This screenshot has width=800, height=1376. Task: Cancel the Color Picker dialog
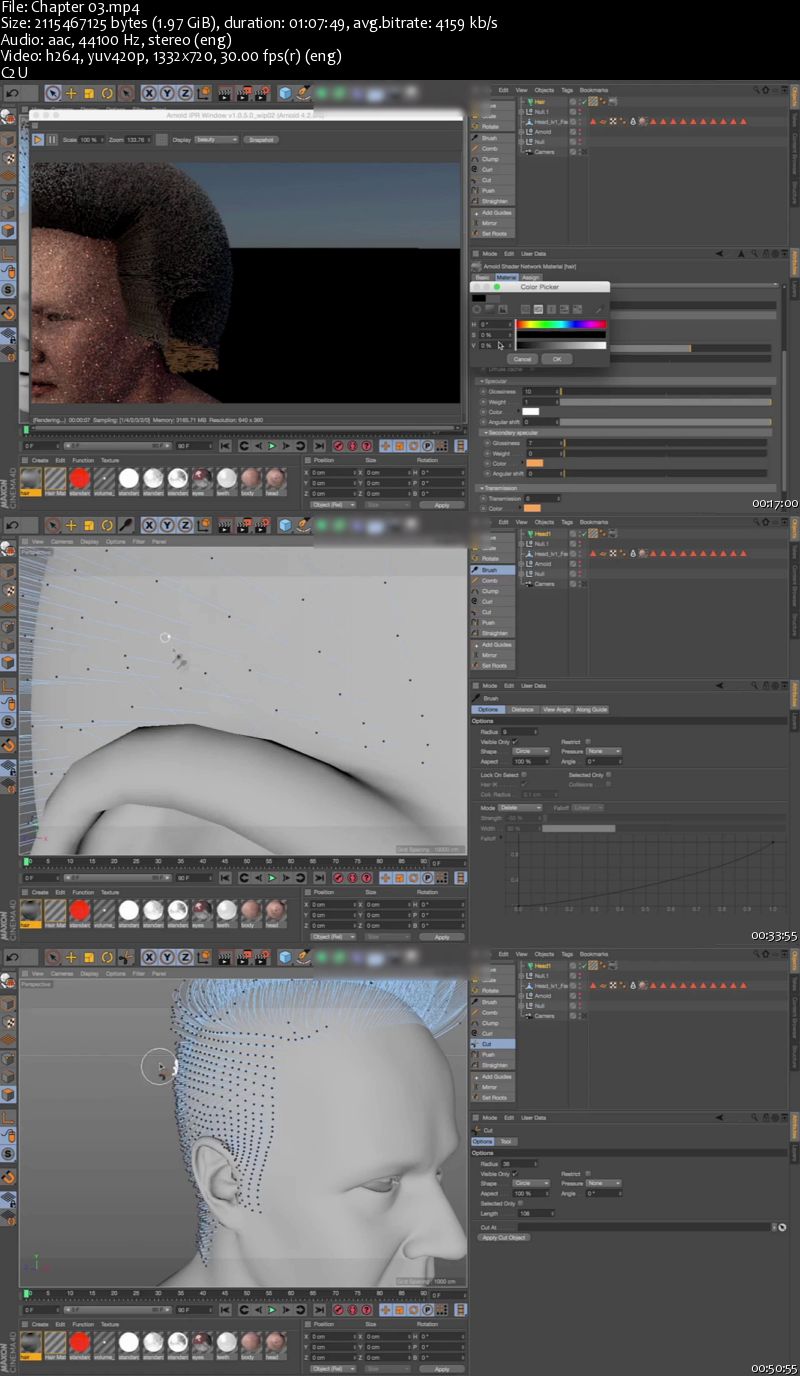(522, 358)
